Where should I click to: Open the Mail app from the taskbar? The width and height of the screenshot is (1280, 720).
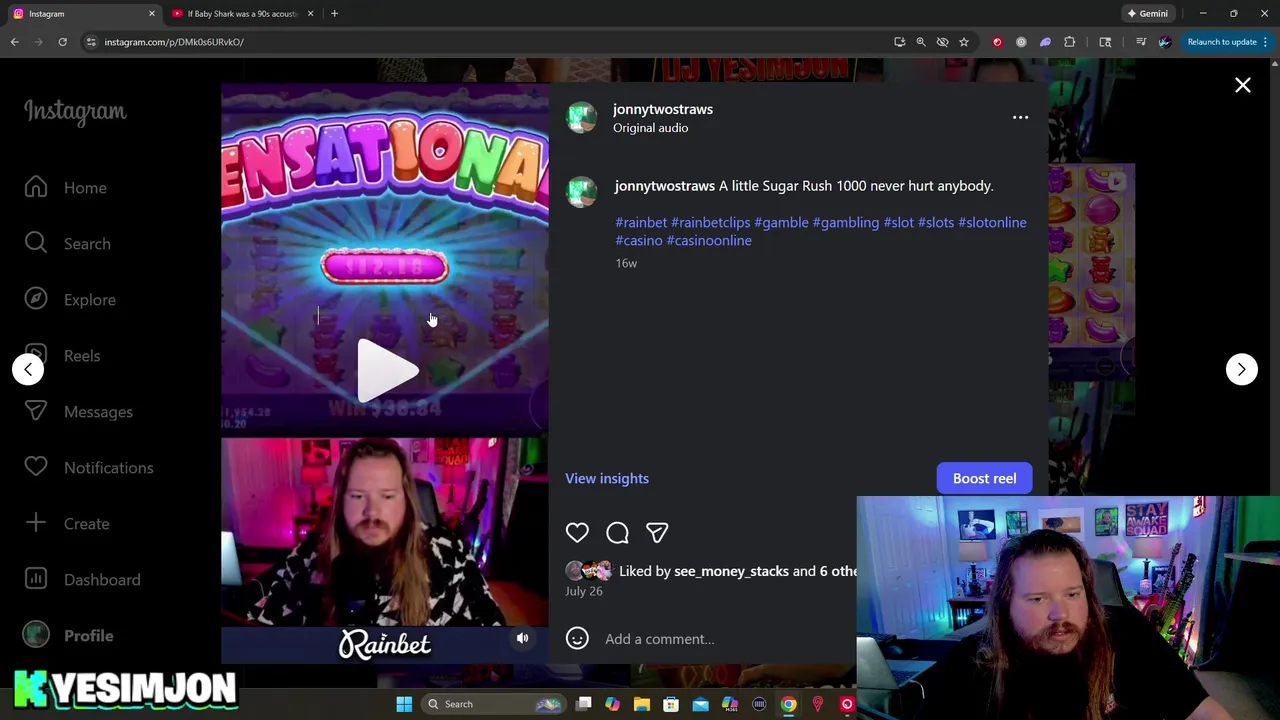(700, 704)
